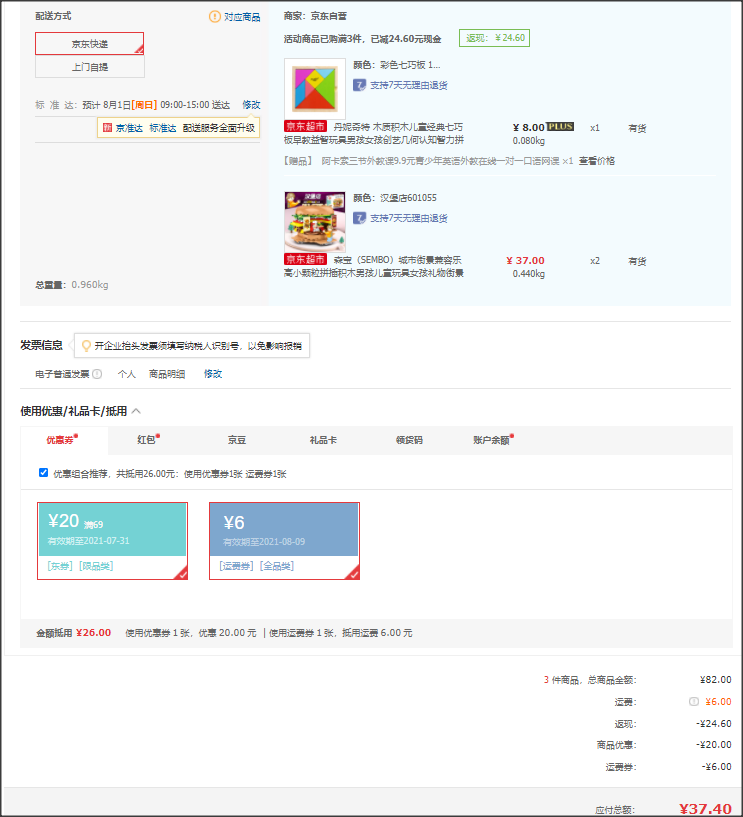
Task: Switch to the 账户余额 tab
Action: pyautogui.click(x=493, y=440)
